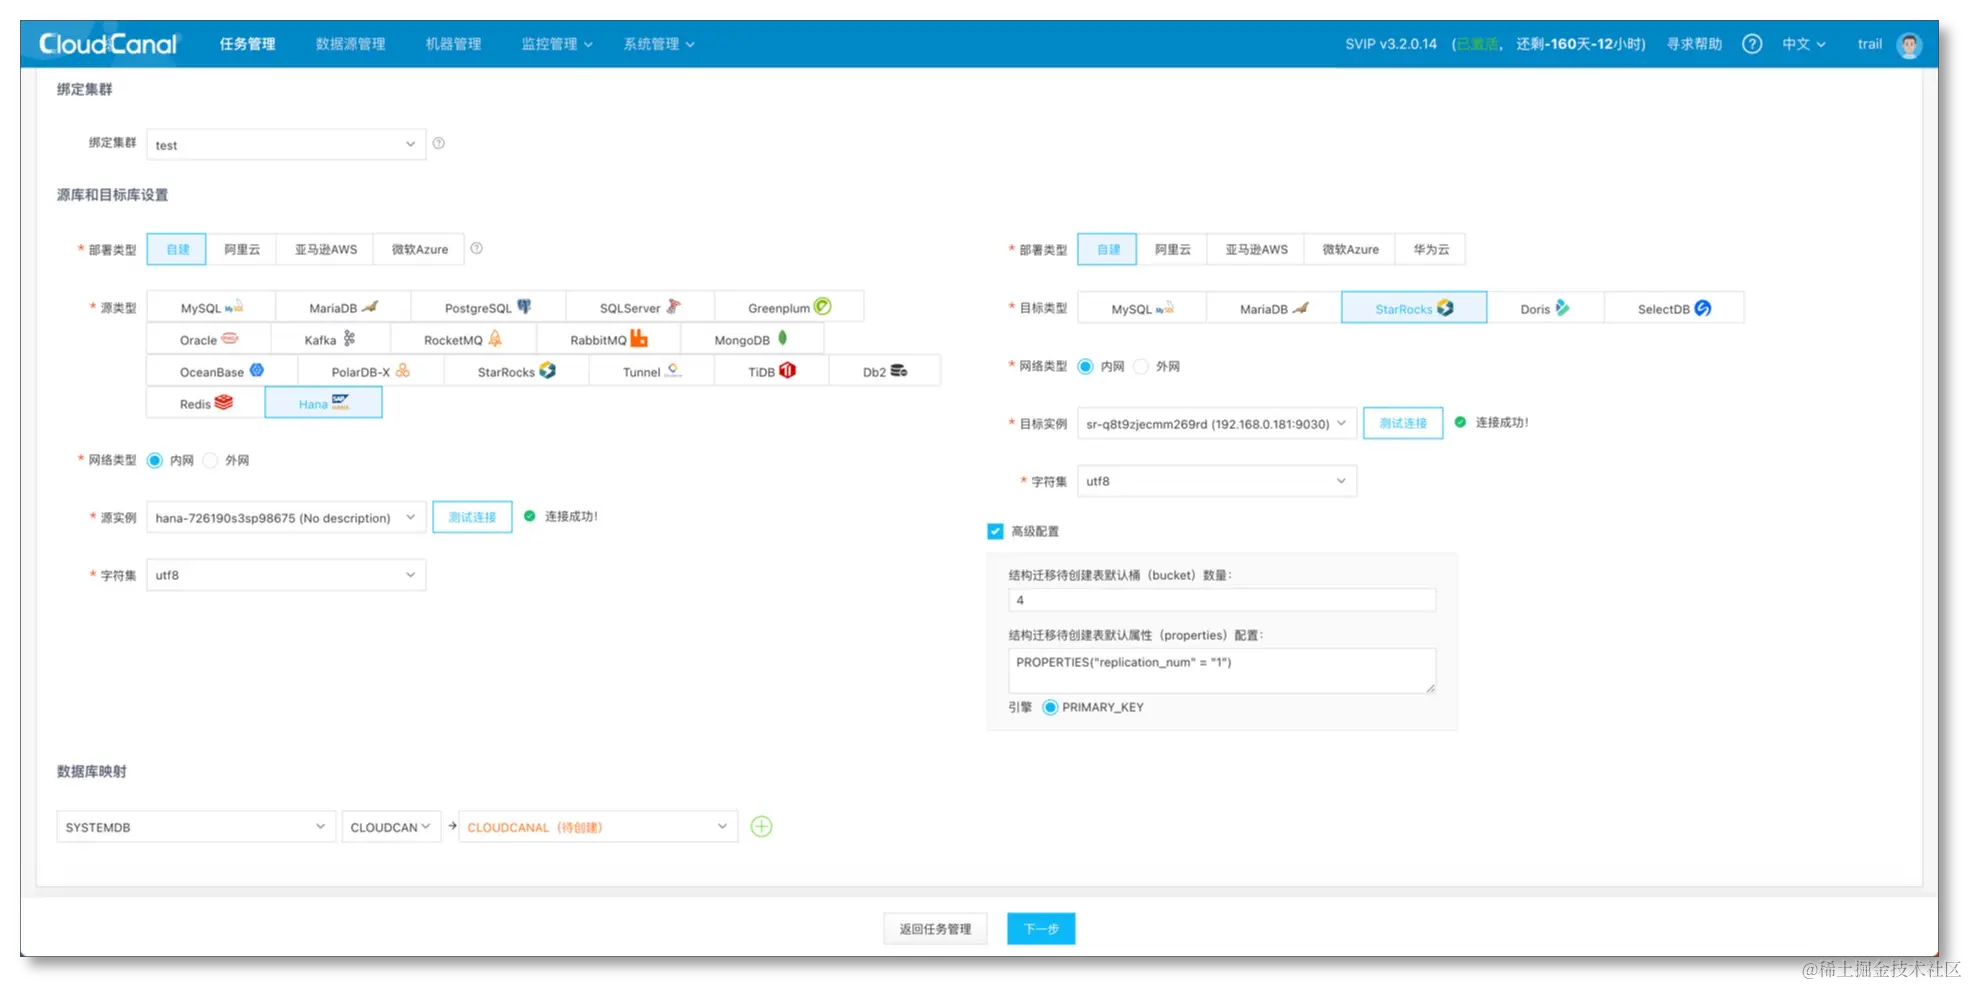Show help tooltip next to cluster dropdown
This screenshot has width=1968, height=986.
(438, 143)
